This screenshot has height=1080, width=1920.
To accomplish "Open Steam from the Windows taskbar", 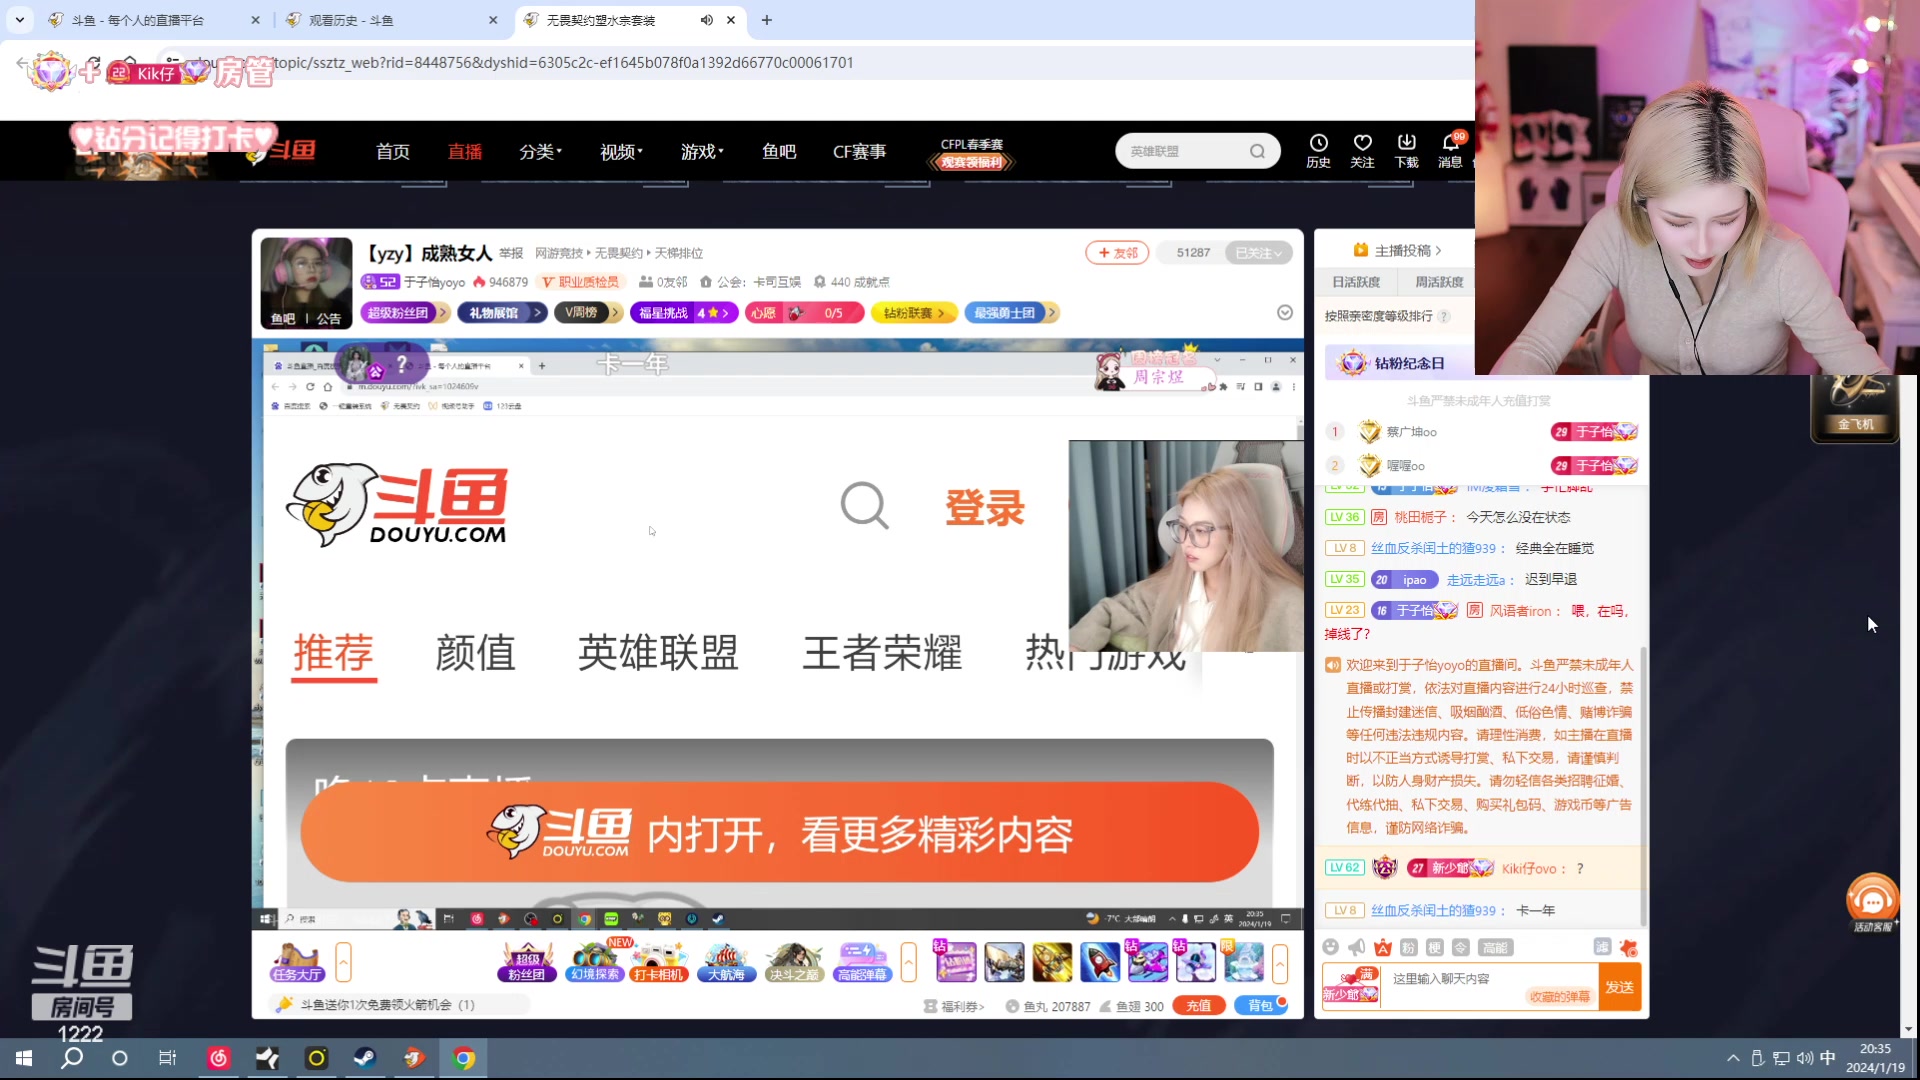I will point(365,1058).
